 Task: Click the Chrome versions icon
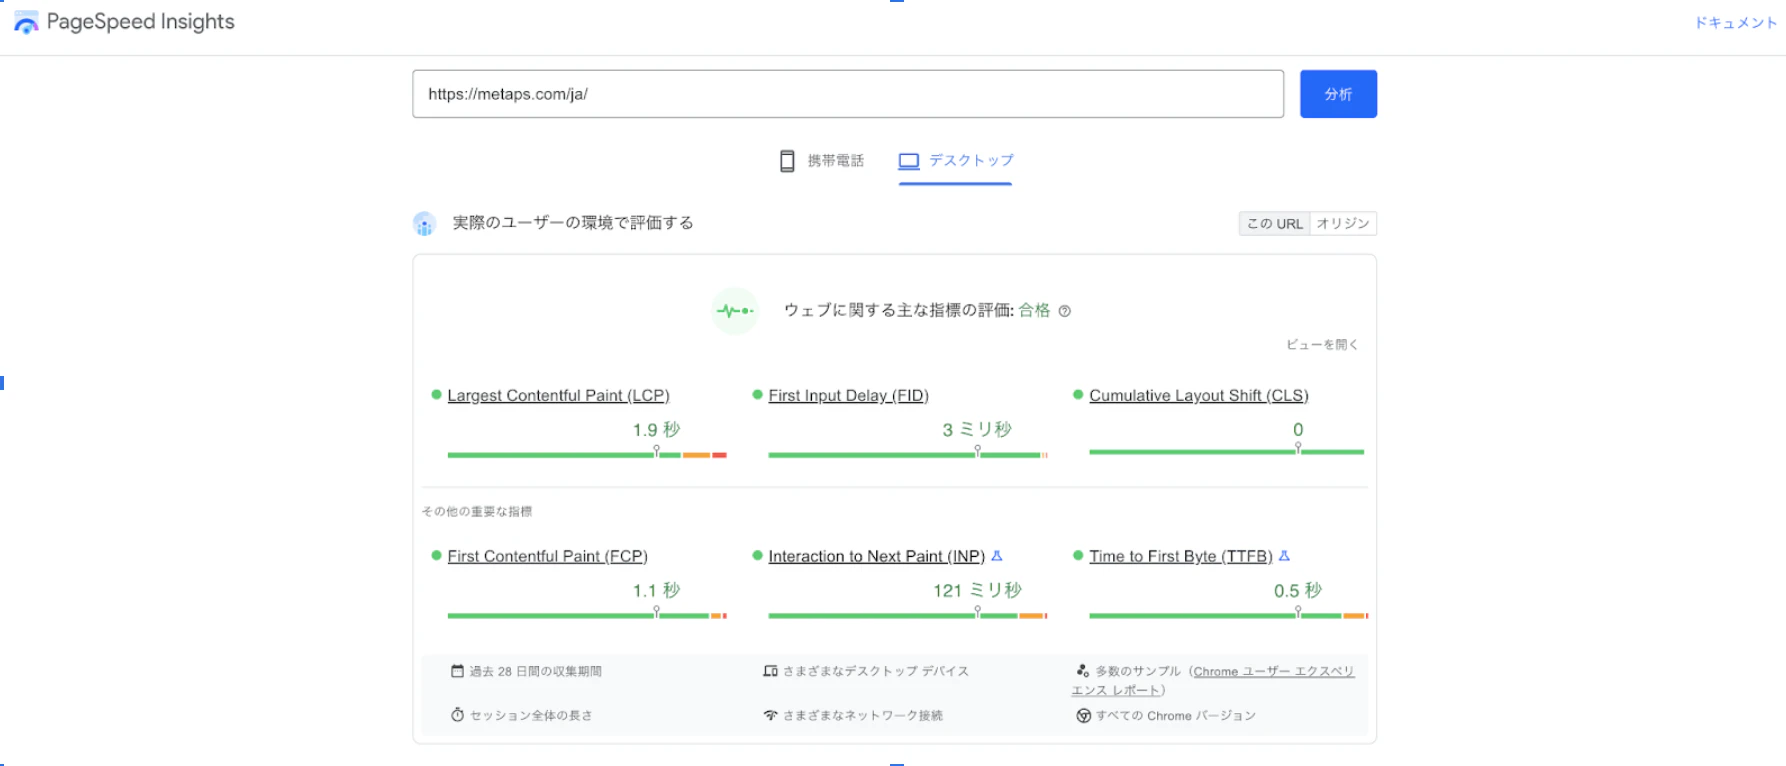point(1083,715)
